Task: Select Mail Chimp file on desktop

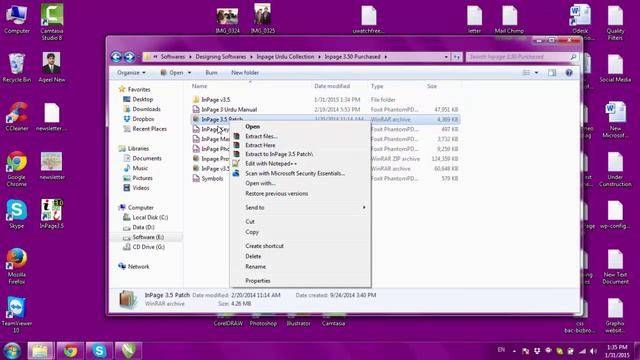Action: (509, 19)
